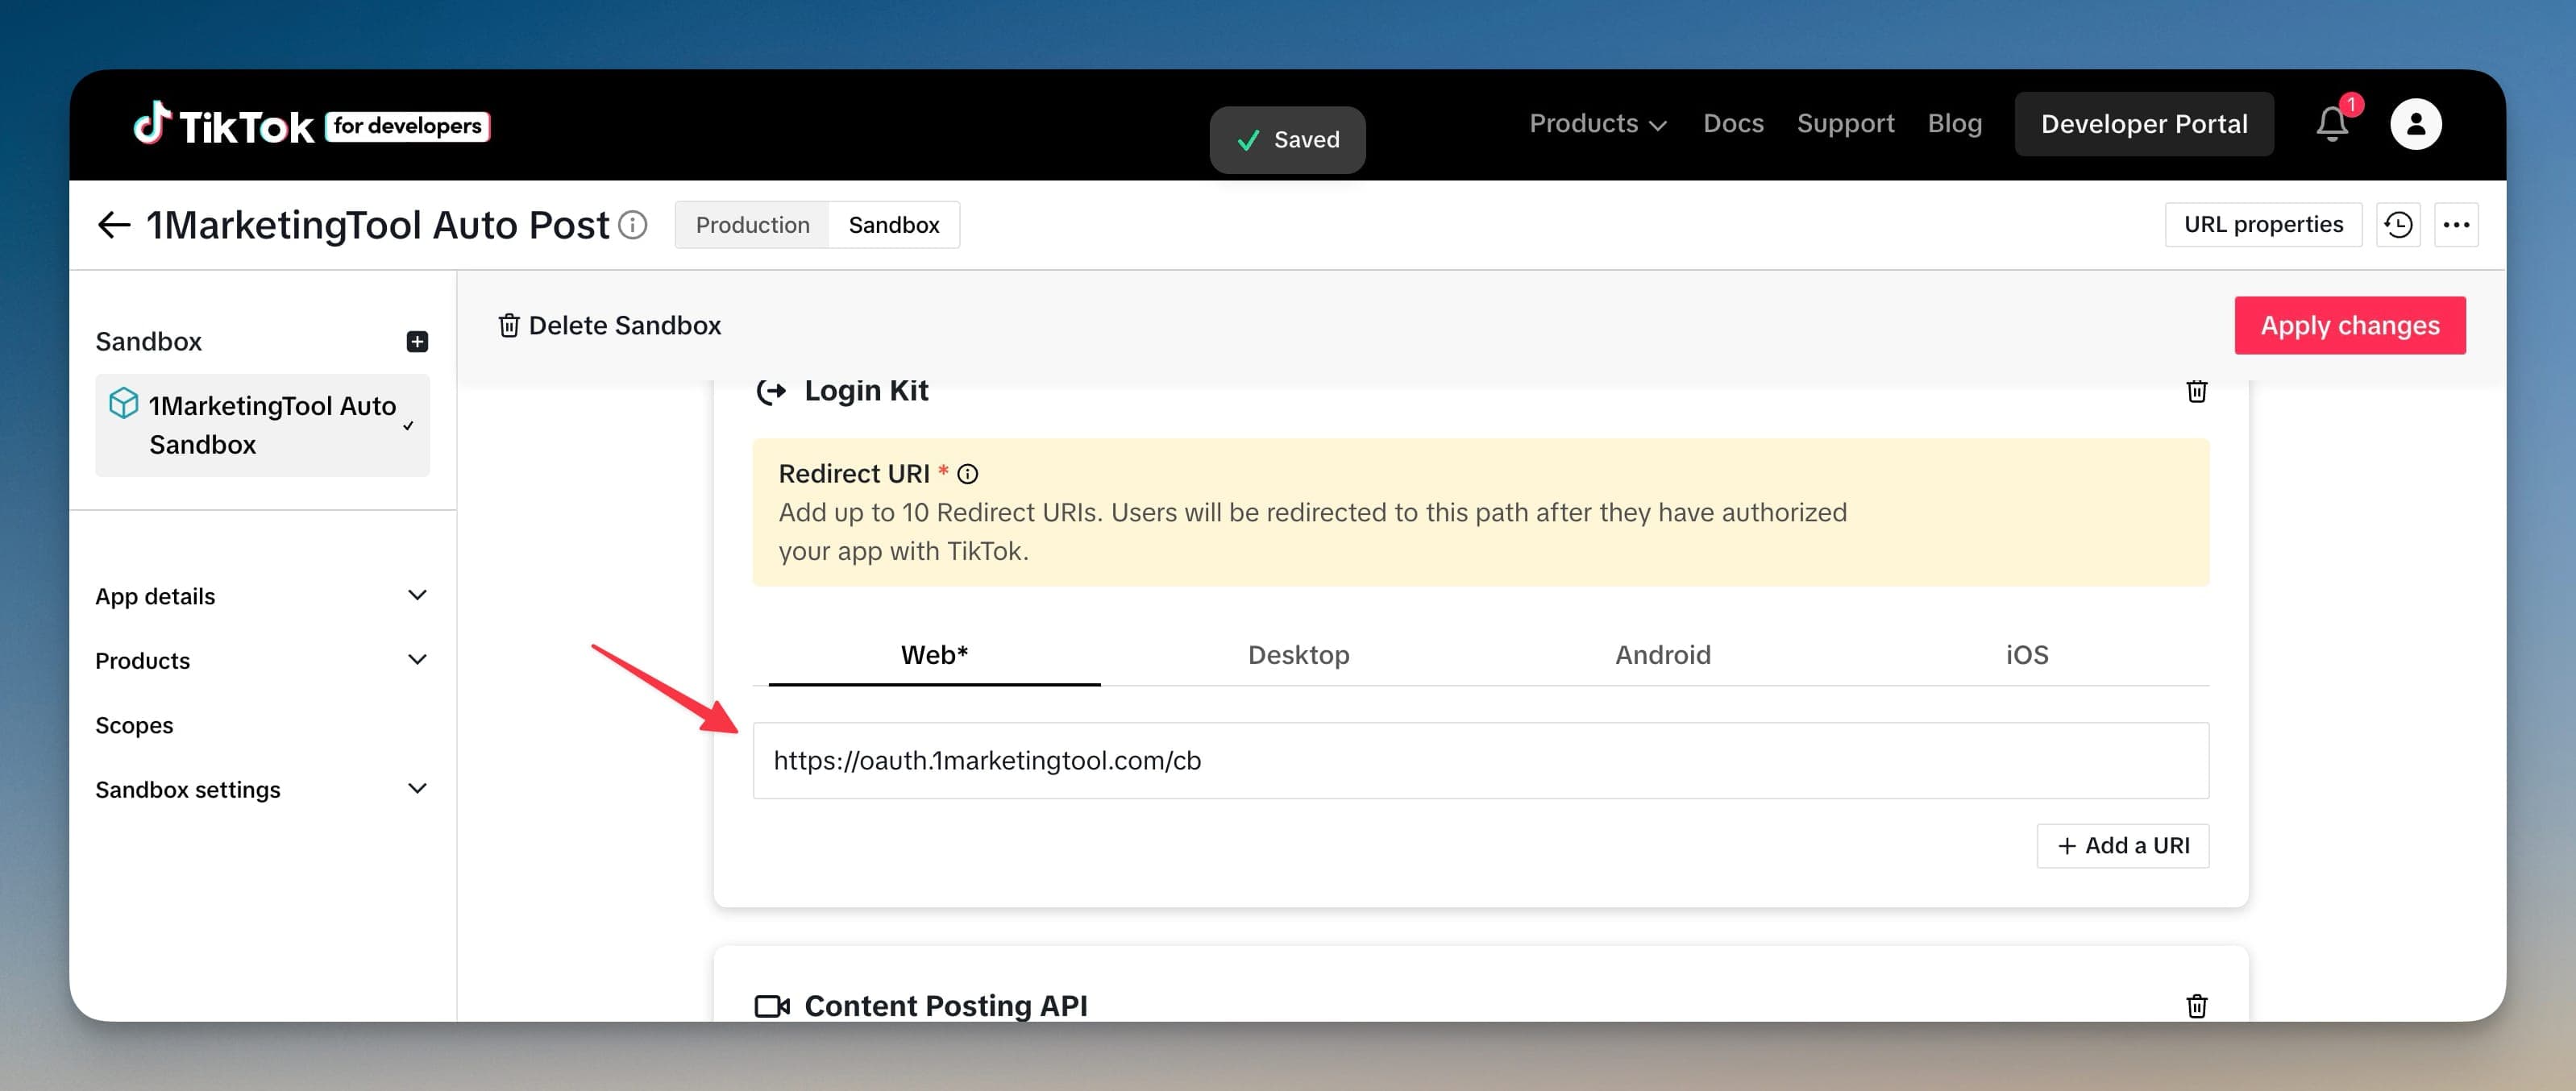The height and width of the screenshot is (1091, 2576).
Task: Click the 1MarketingTool Auto Post title
Action: click(378, 225)
